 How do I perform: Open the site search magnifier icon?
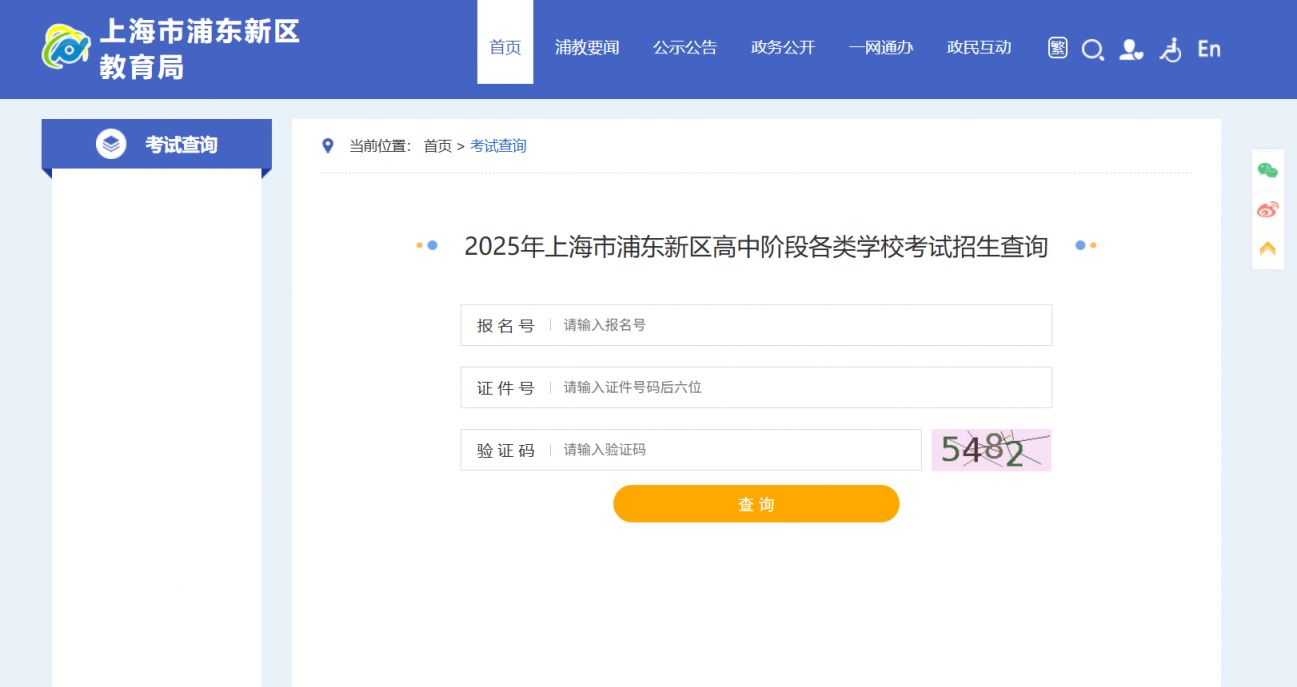[1093, 49]
